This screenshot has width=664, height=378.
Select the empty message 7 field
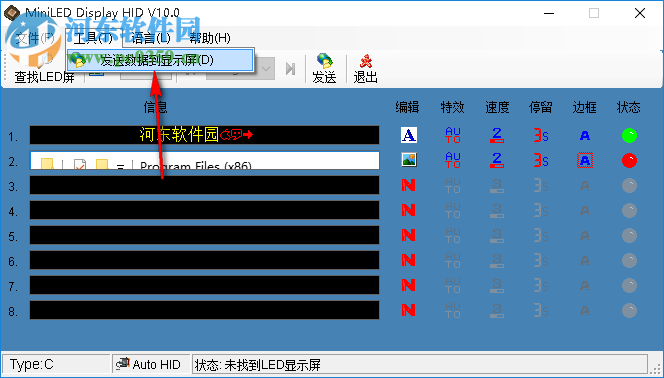[205, 285]
